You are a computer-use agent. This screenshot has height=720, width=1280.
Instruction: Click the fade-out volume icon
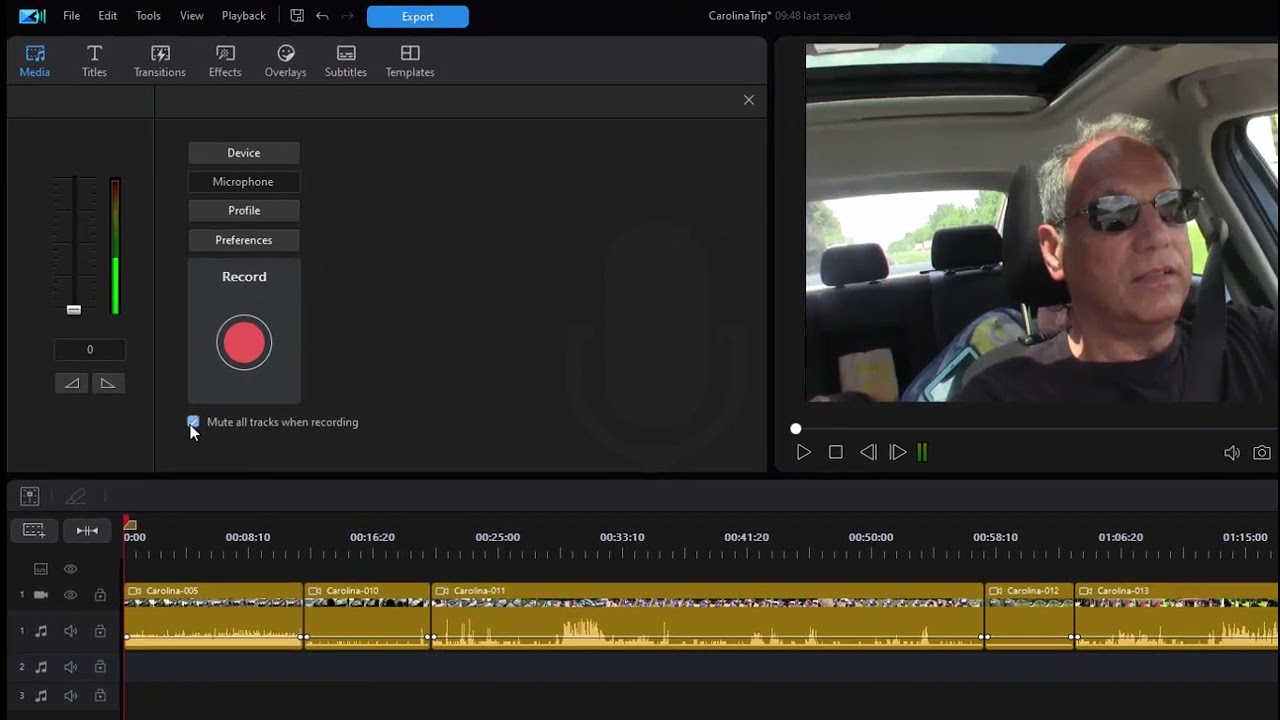pos(108,383)
